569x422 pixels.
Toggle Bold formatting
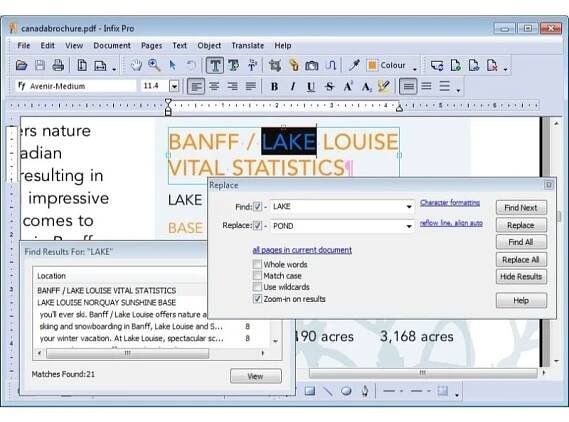[x=275, y=86]
